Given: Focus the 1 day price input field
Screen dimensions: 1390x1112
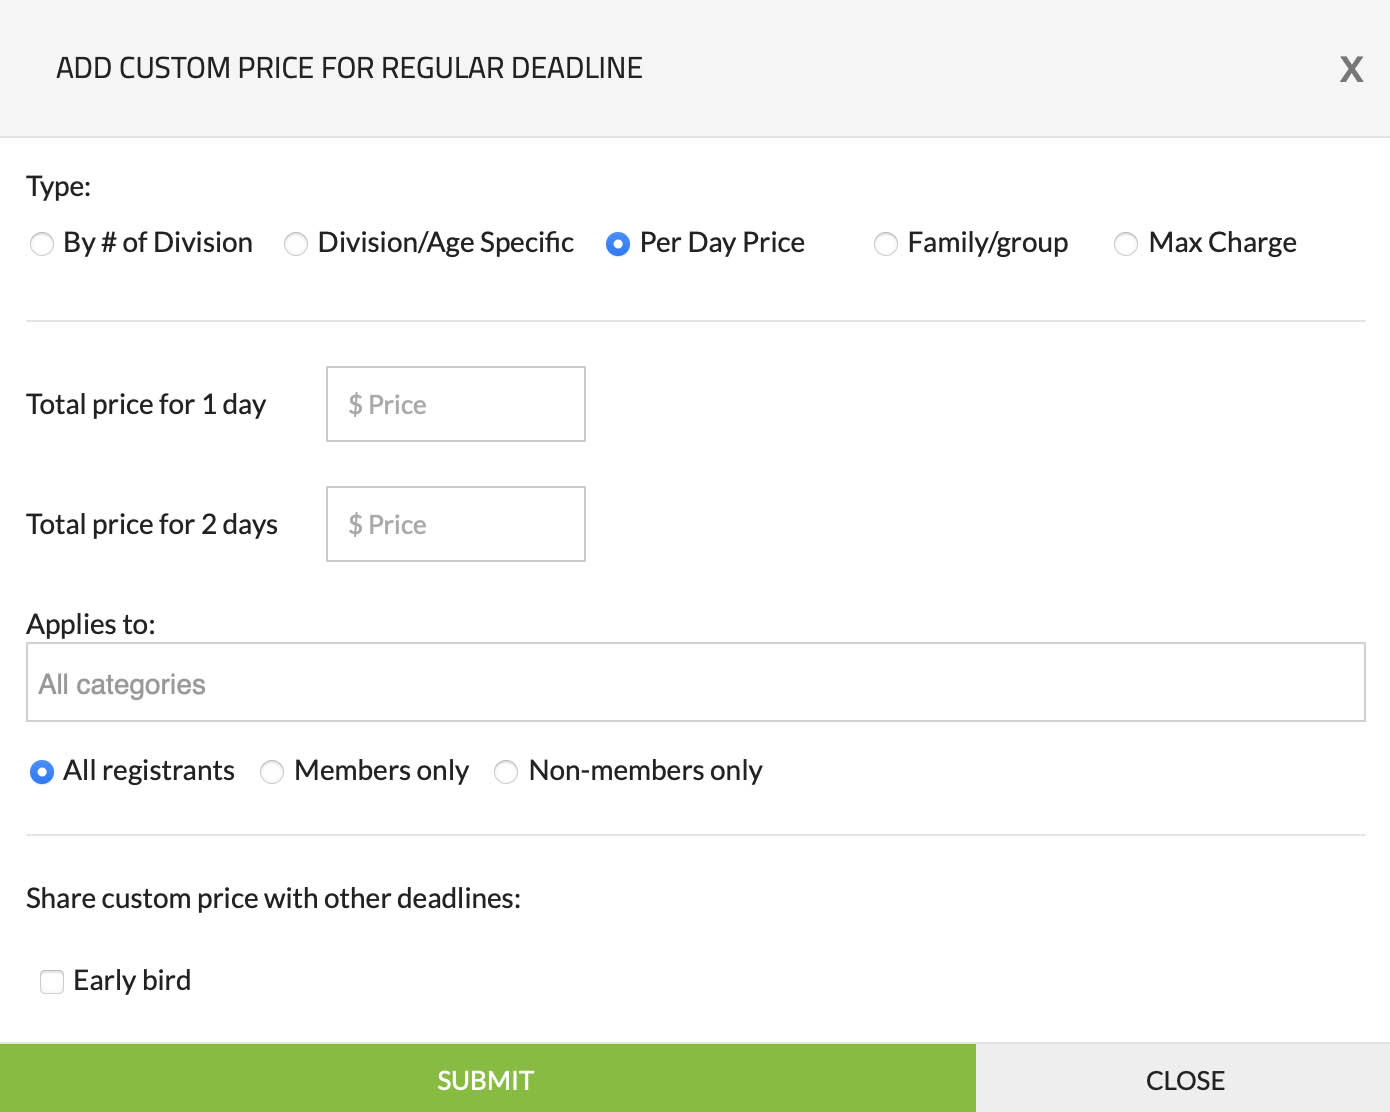Looking at the screenshot, I should coord(456,404).
